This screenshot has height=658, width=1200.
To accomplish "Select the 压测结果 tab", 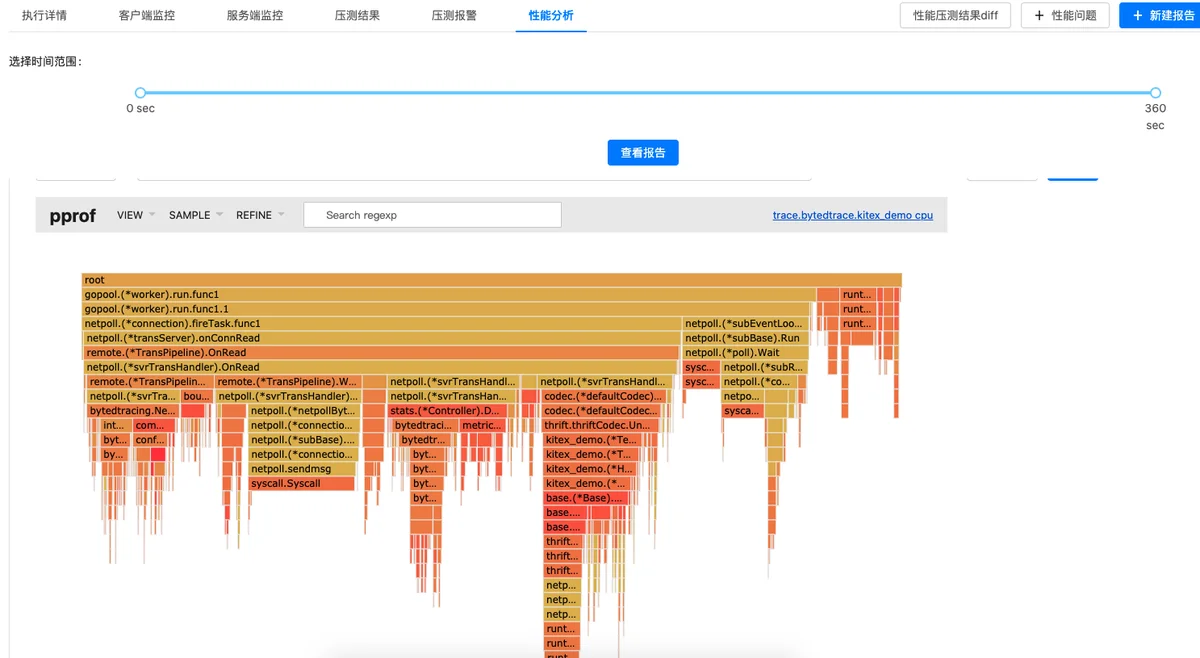I will [x=357, y=15].
